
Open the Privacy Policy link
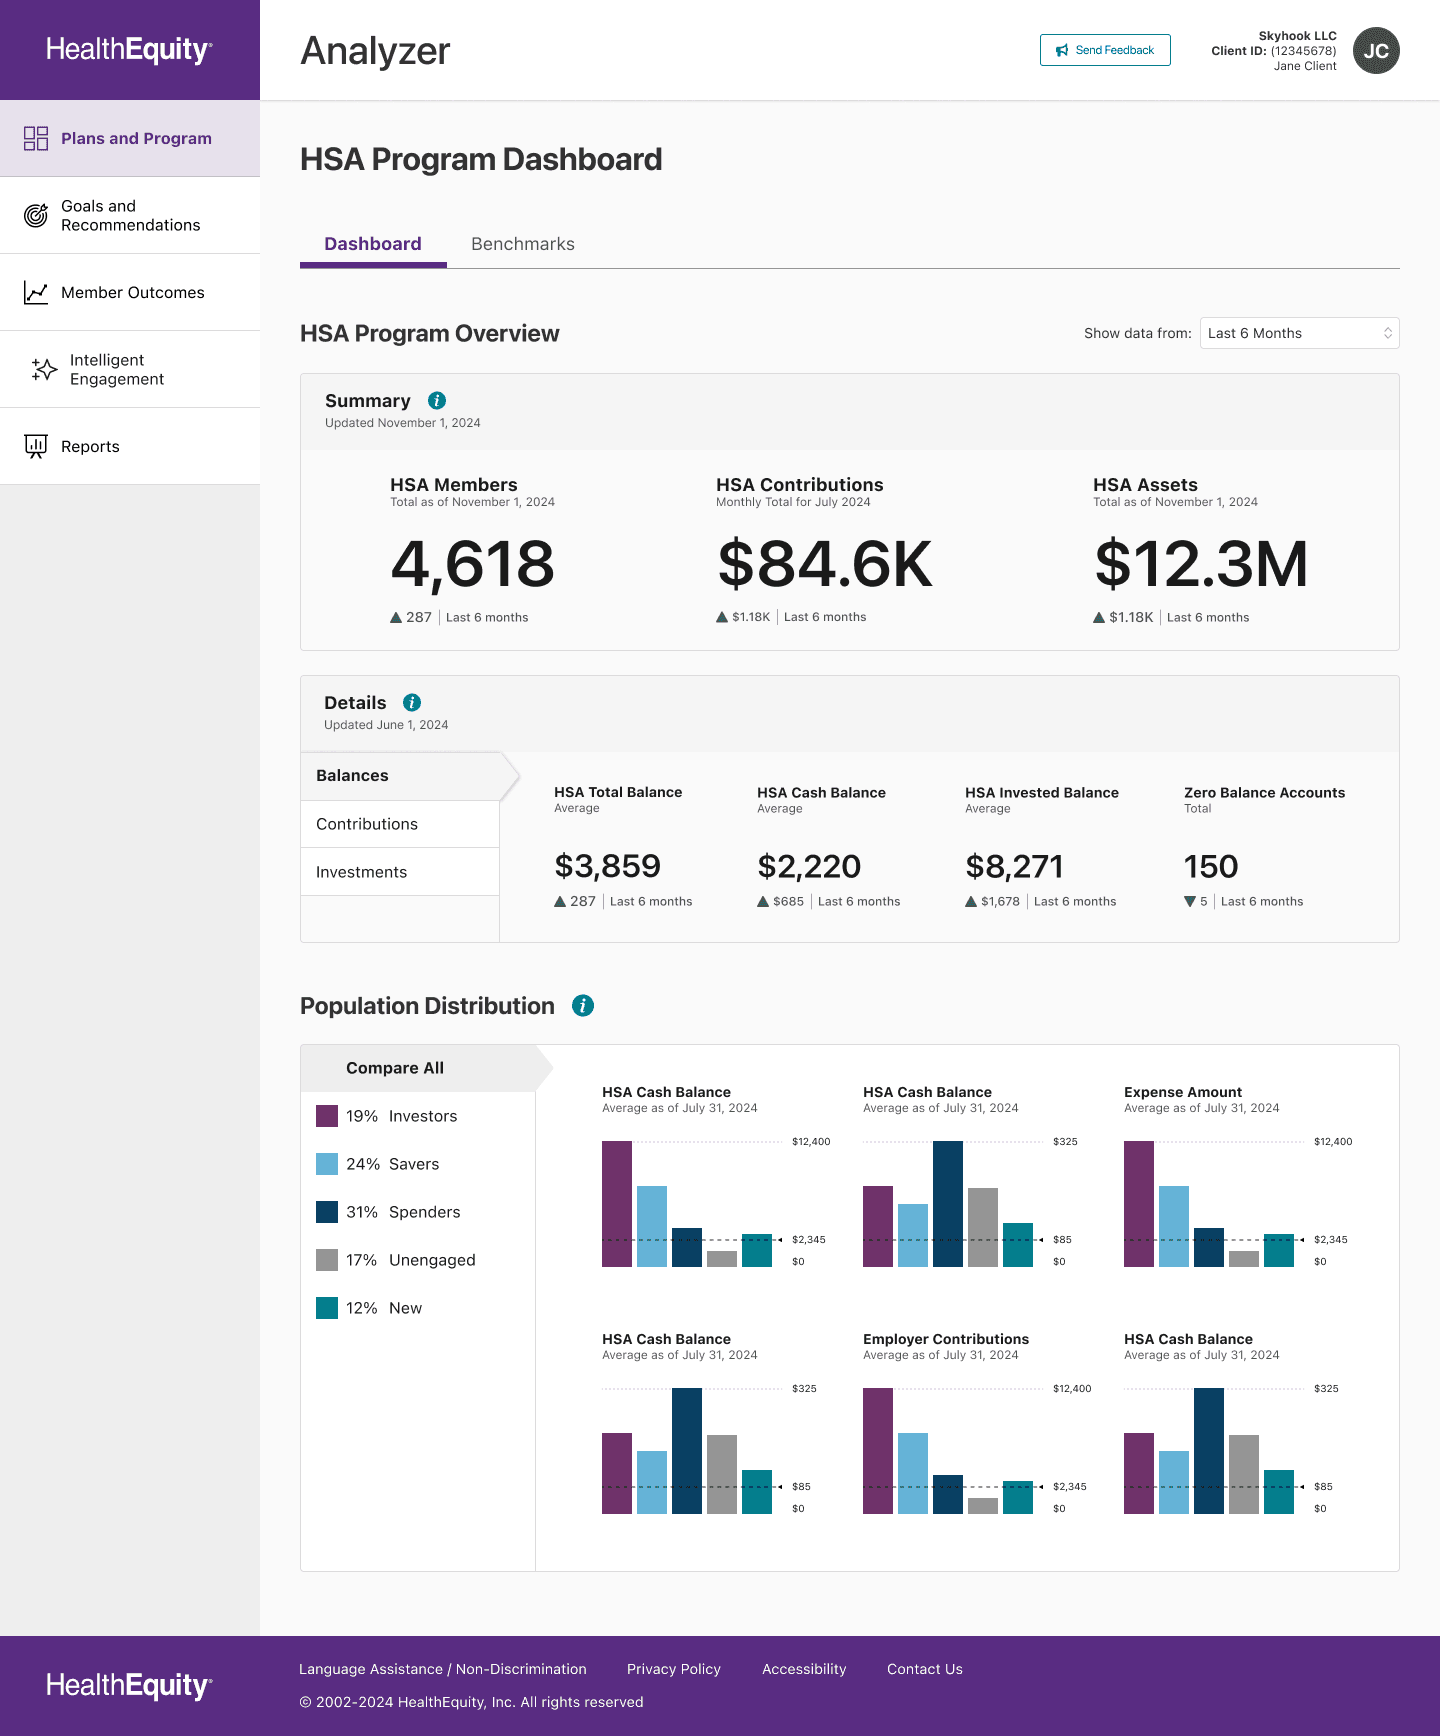click(x=674, y=1669)
